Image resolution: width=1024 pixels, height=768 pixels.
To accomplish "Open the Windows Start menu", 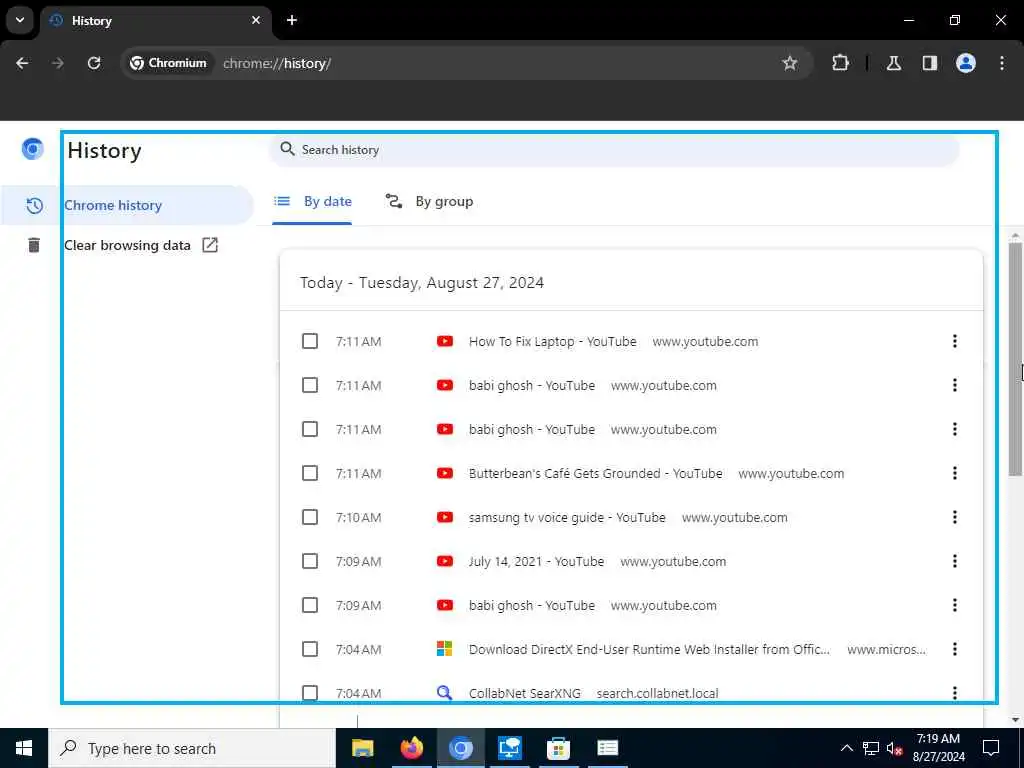I will 24,748.
